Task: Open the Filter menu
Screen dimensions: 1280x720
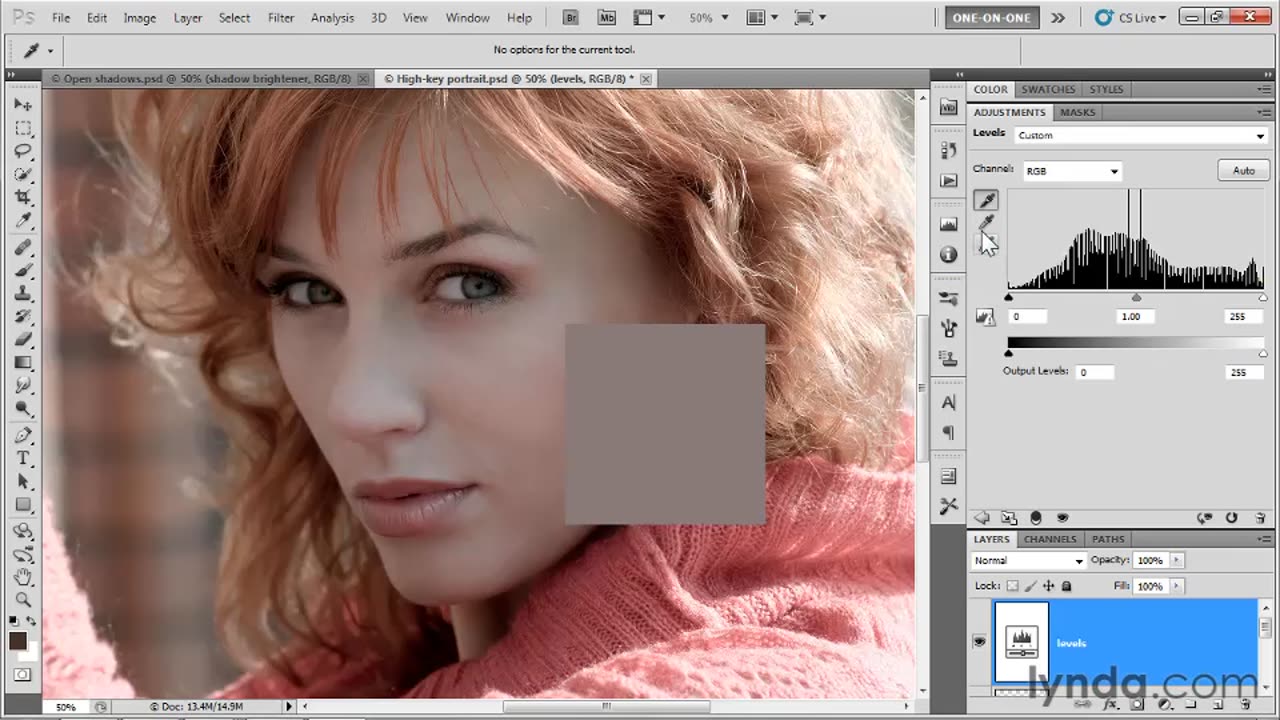Action: point(280,18)
